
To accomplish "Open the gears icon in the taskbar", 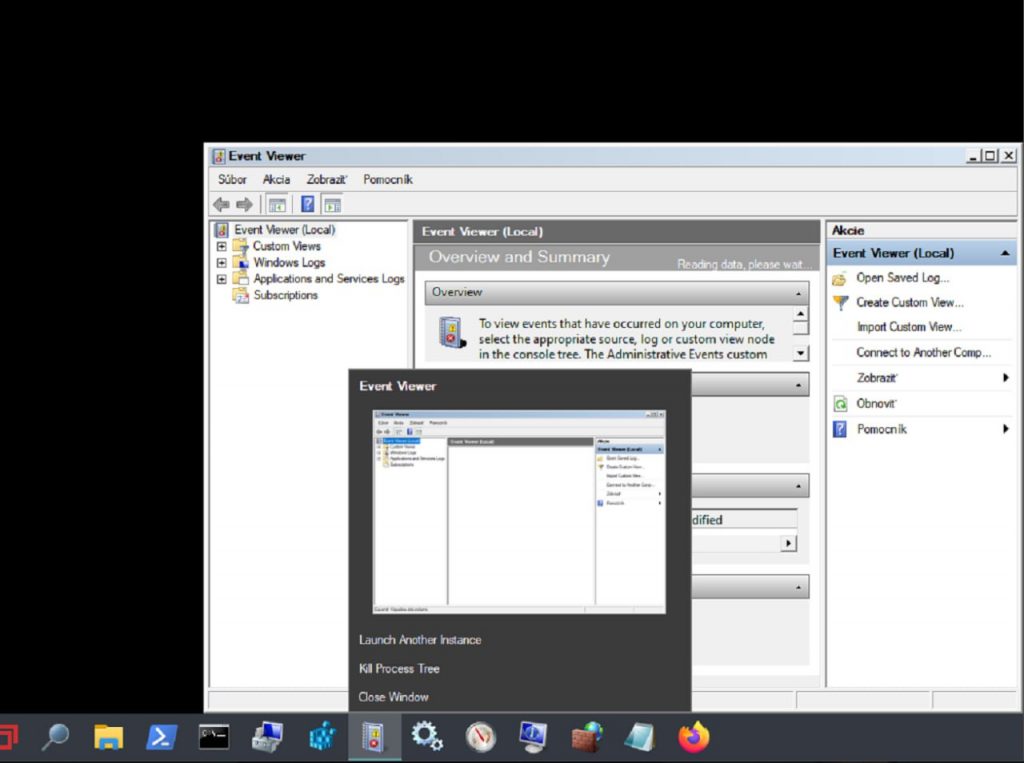I will (x=427, y=737).
